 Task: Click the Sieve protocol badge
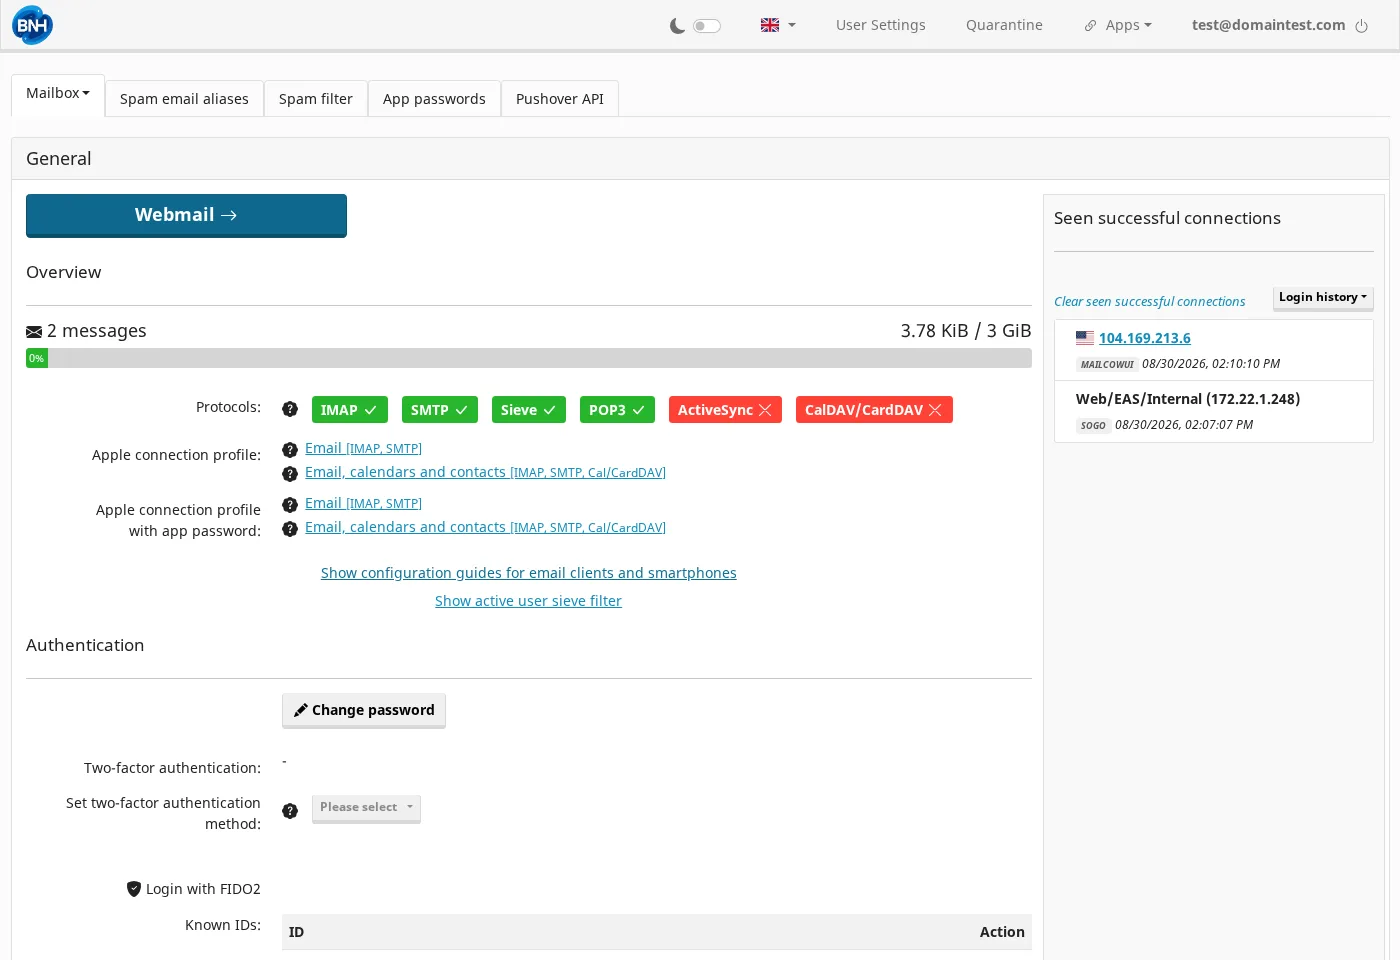[529, 410]
